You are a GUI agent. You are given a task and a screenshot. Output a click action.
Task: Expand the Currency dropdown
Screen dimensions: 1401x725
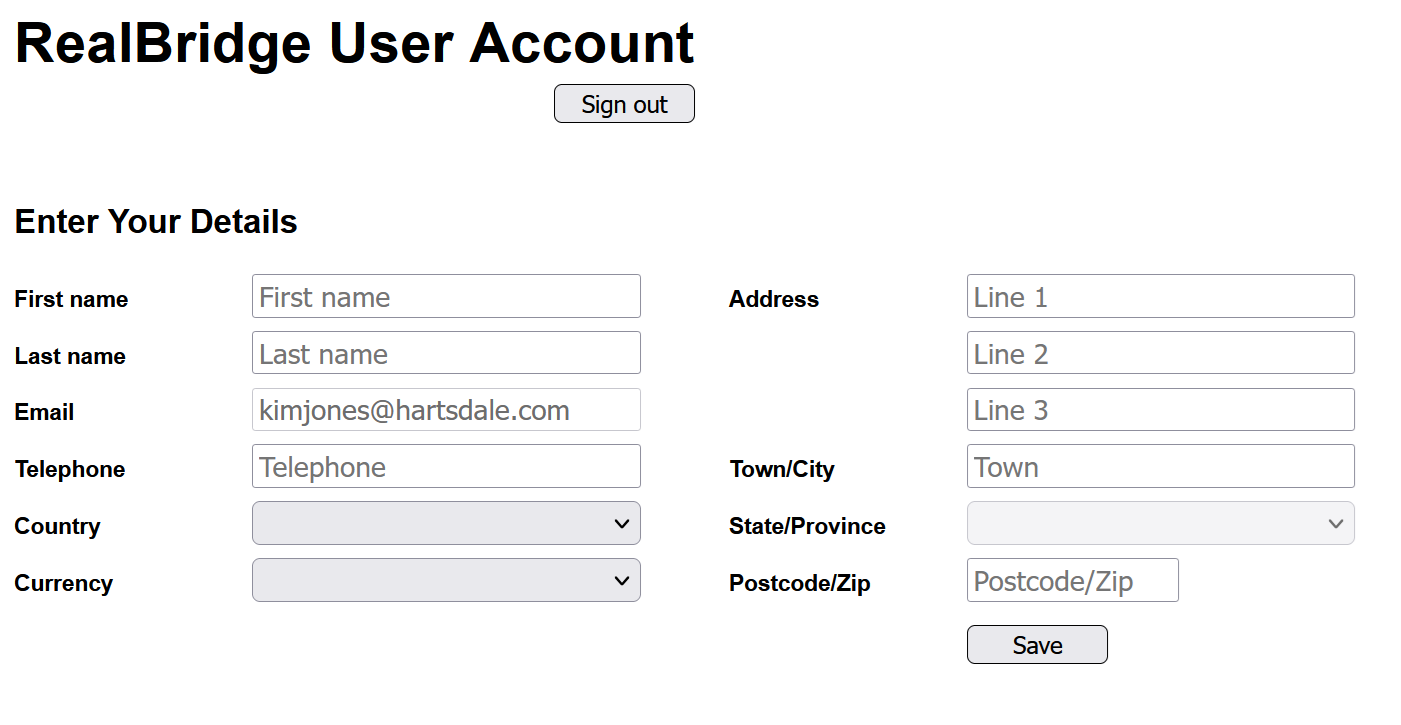446,580
